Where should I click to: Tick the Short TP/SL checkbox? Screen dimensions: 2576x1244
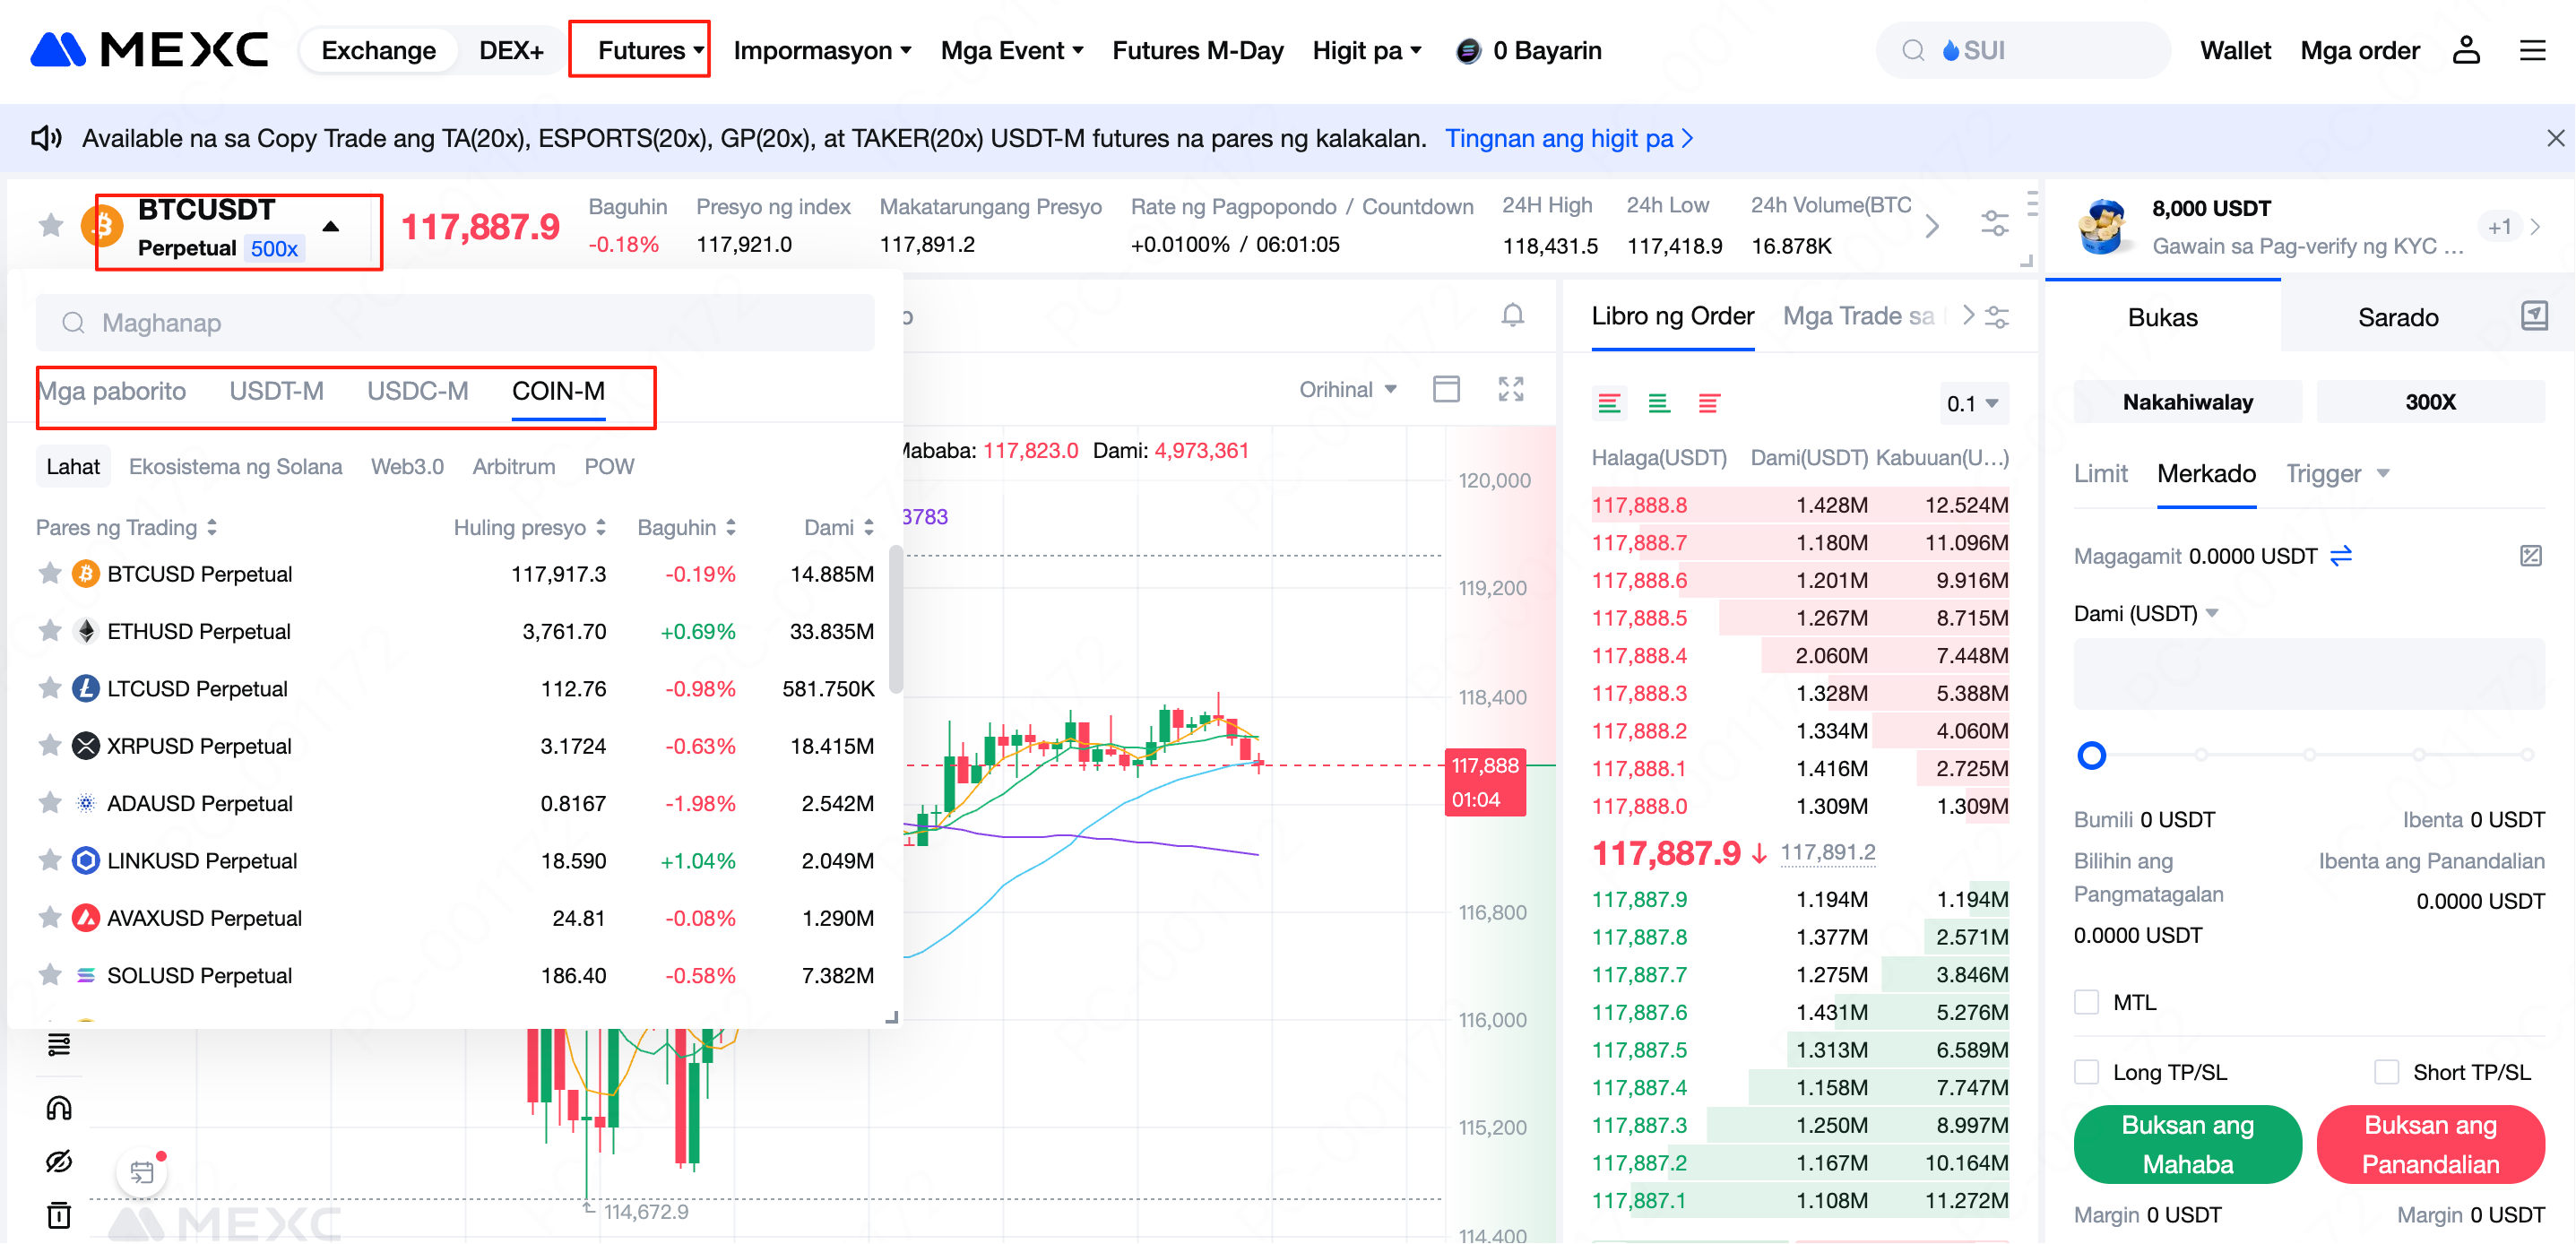click(x=2386, y=1072)
